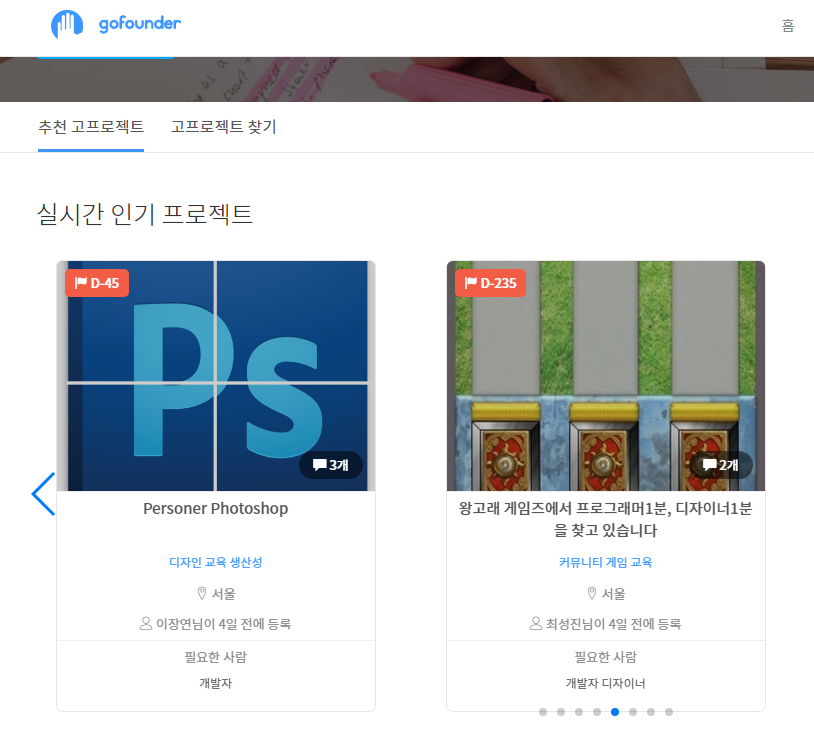Switch to the 추천 고프로젝트 tab

click(x=91, y=127)
